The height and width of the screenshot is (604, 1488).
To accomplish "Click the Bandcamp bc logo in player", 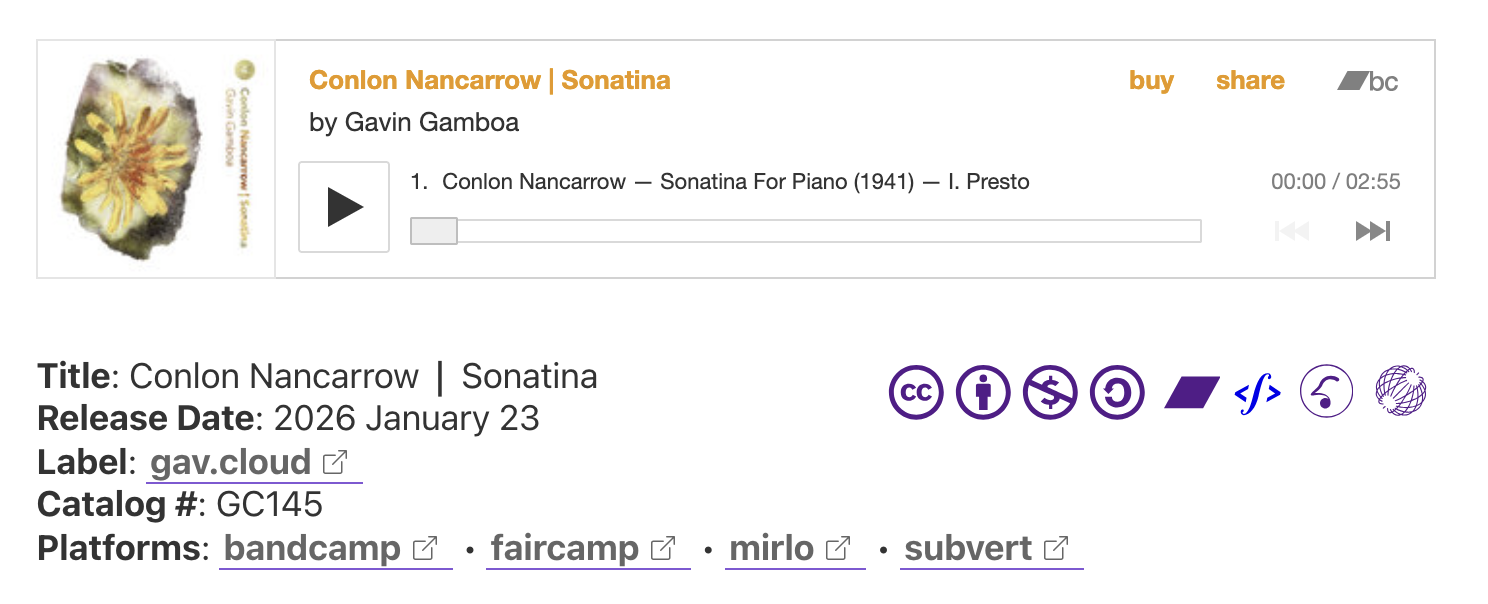I will (1368, 81).
